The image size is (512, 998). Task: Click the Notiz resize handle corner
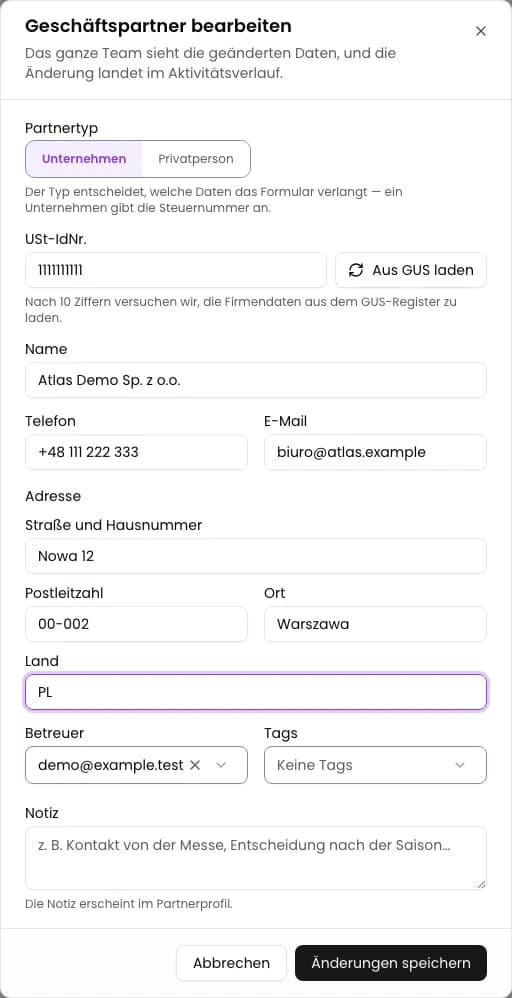(x=481, y=883)
